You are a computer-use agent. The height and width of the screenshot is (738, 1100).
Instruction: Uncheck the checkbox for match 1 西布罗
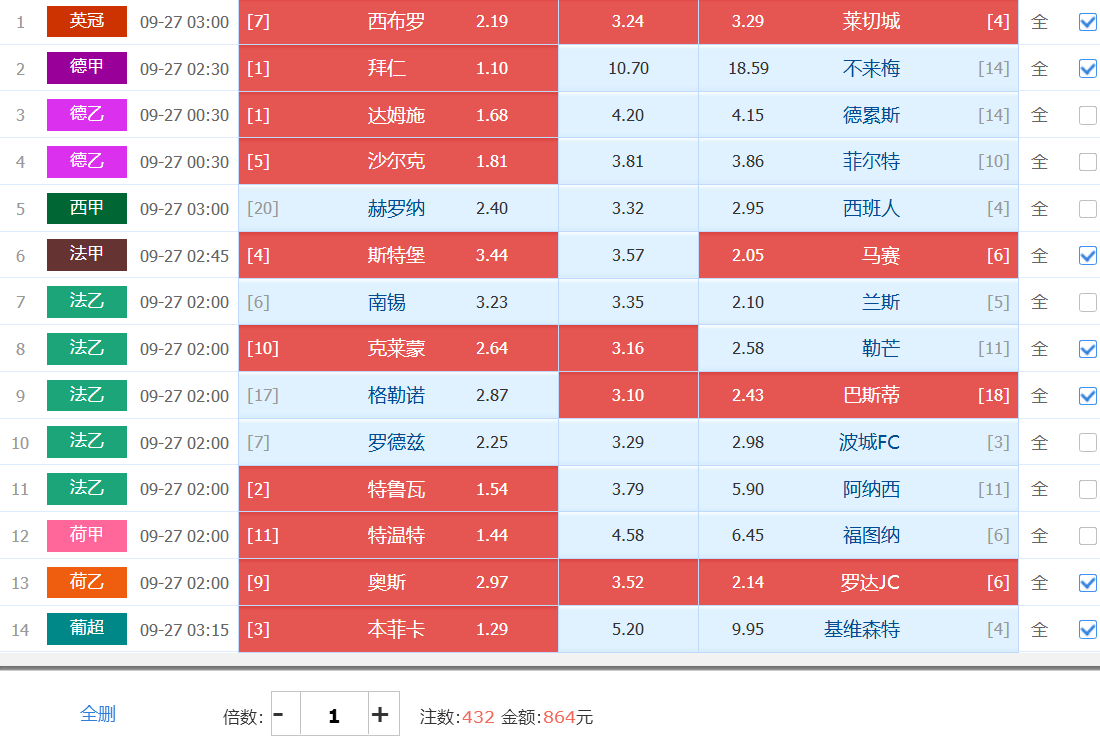[1087, 22]
